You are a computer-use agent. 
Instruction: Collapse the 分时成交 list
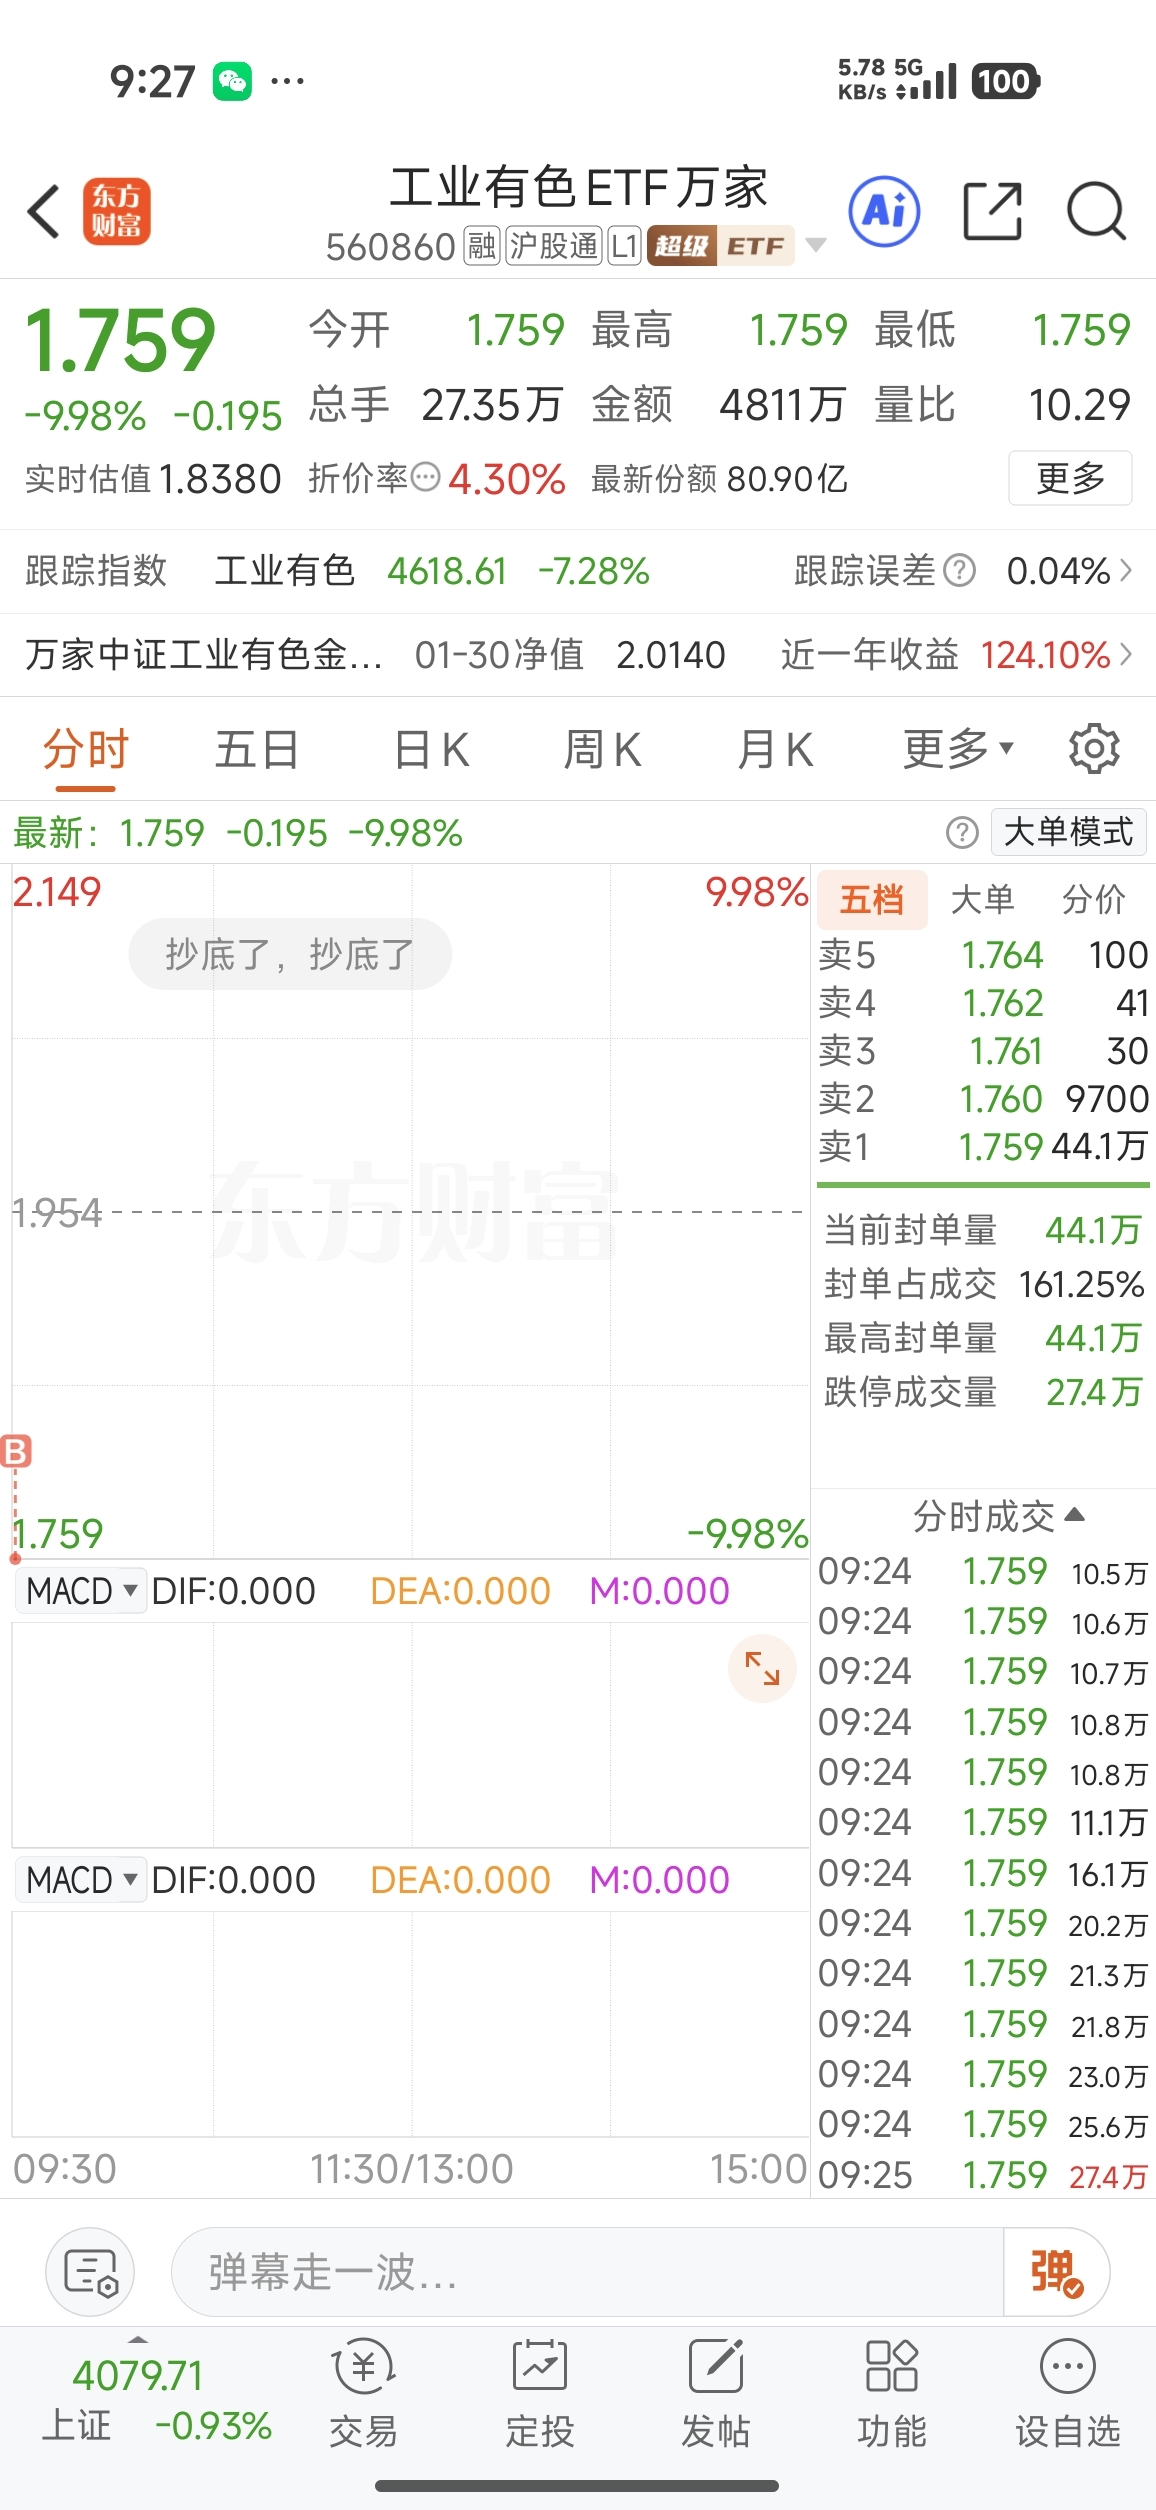click(x=998, y=1516)
